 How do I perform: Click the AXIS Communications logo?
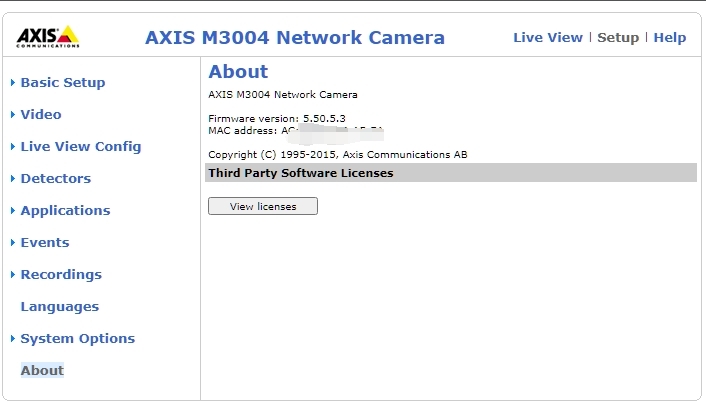point(48,37)
